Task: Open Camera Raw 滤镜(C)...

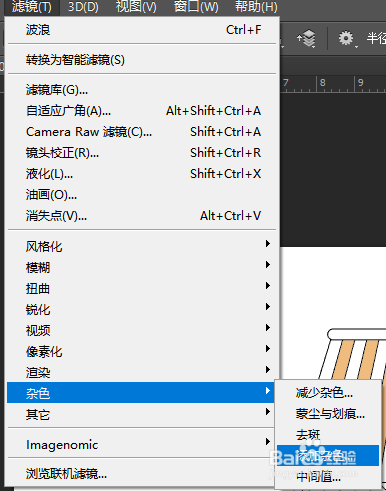Action: tap(142, 132)
